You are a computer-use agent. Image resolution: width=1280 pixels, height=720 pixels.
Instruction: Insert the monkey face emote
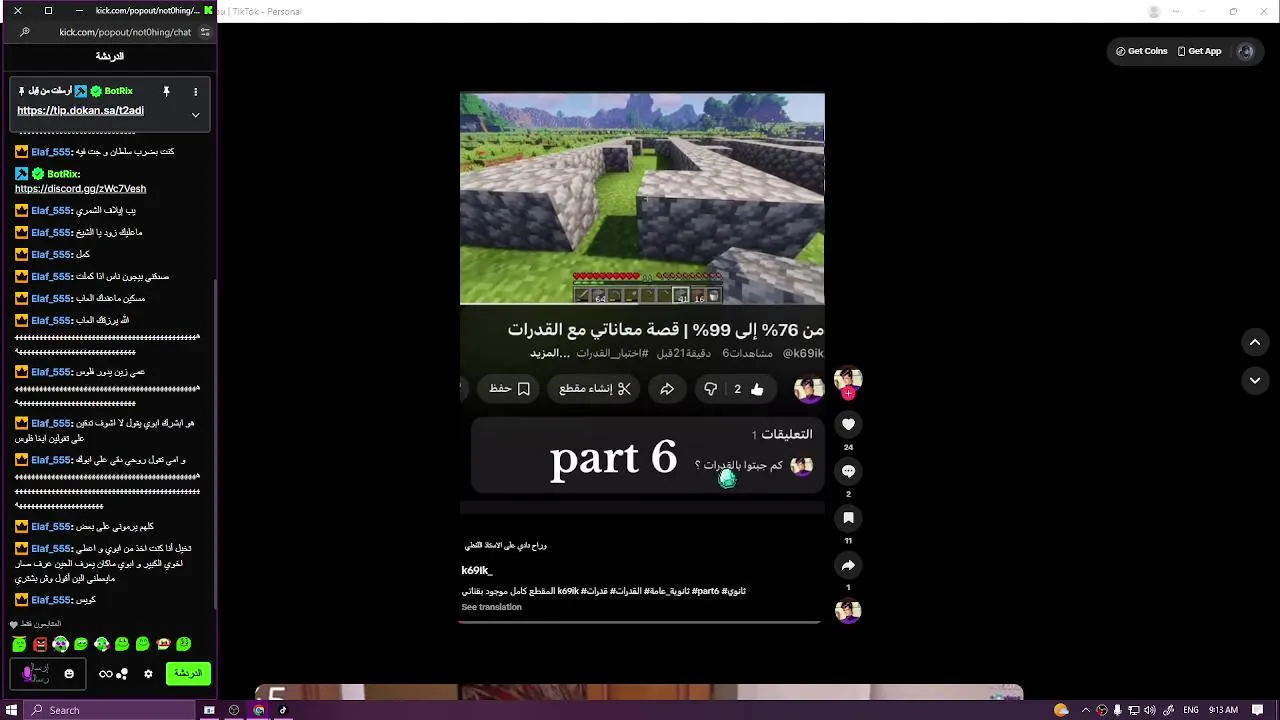pyautogui.click(x=163, y=645)
